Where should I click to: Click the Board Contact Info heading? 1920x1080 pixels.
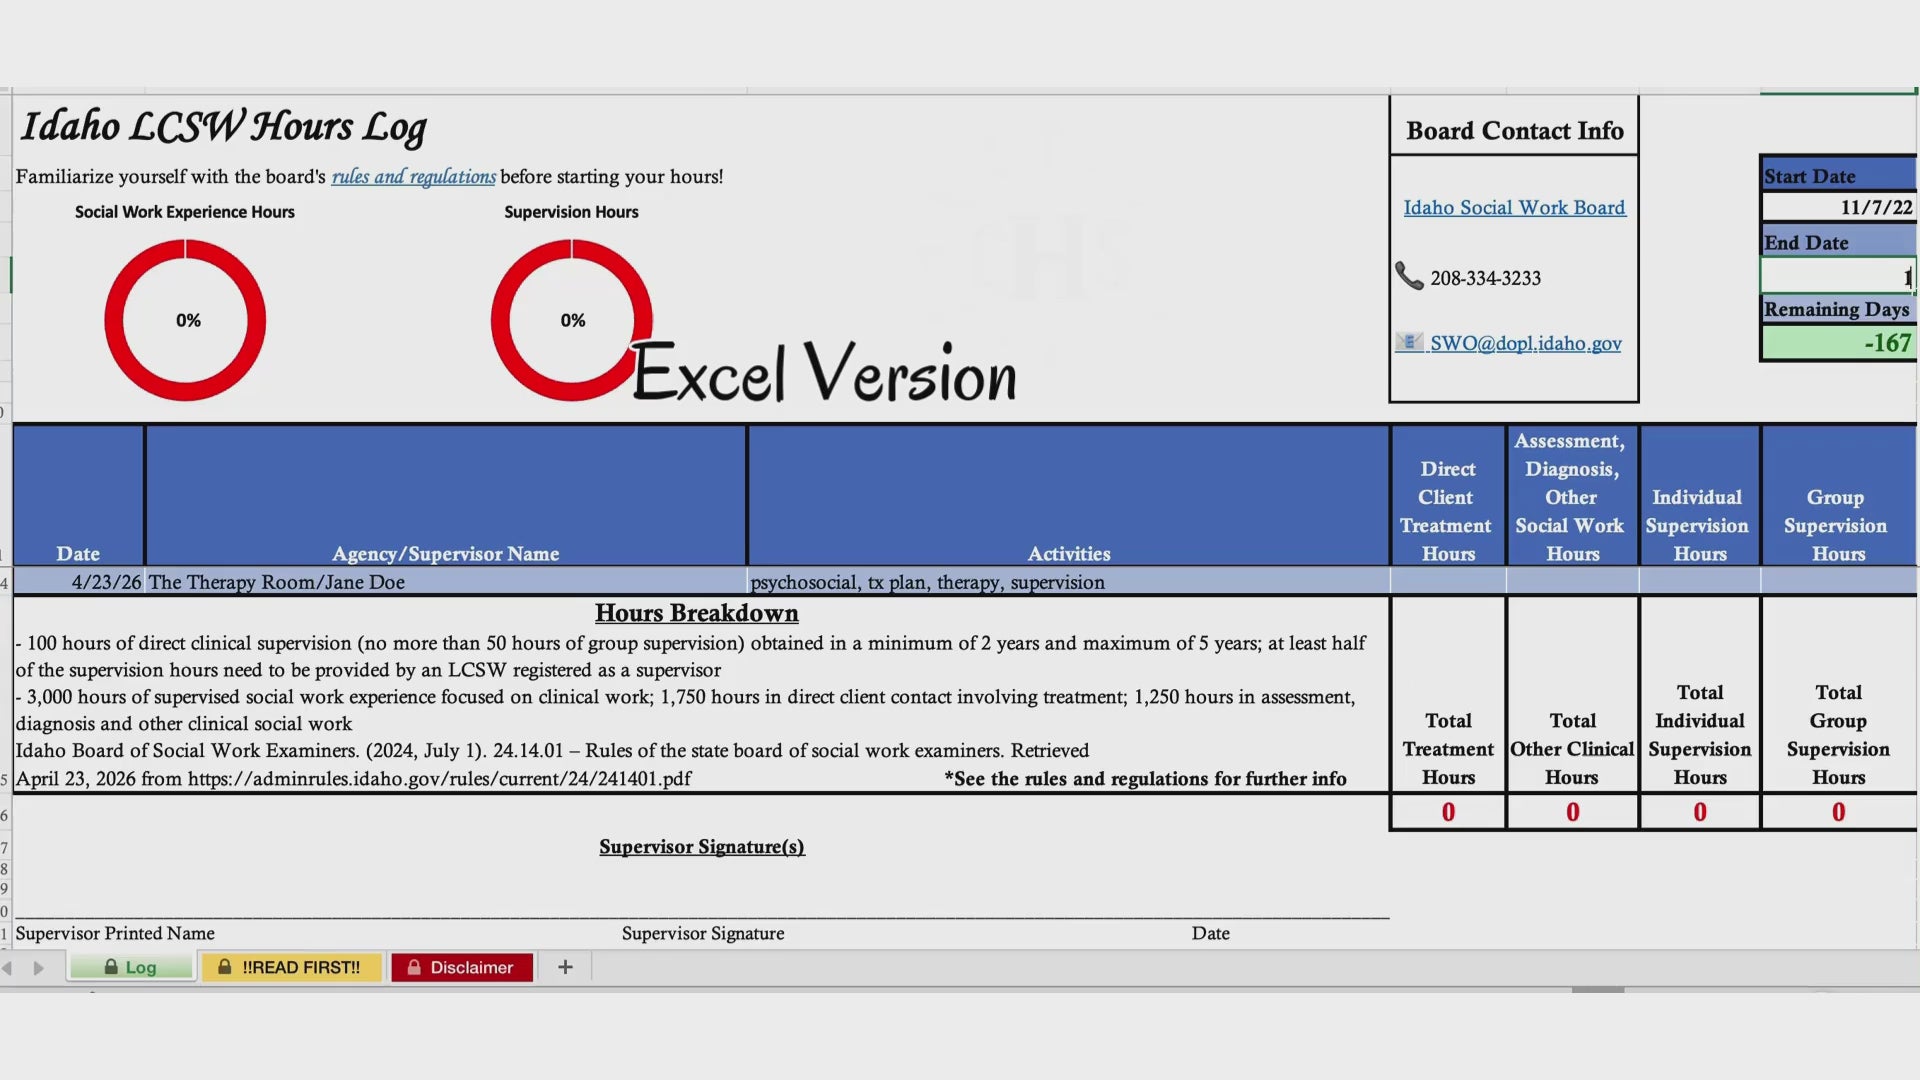pos(1515,131)
